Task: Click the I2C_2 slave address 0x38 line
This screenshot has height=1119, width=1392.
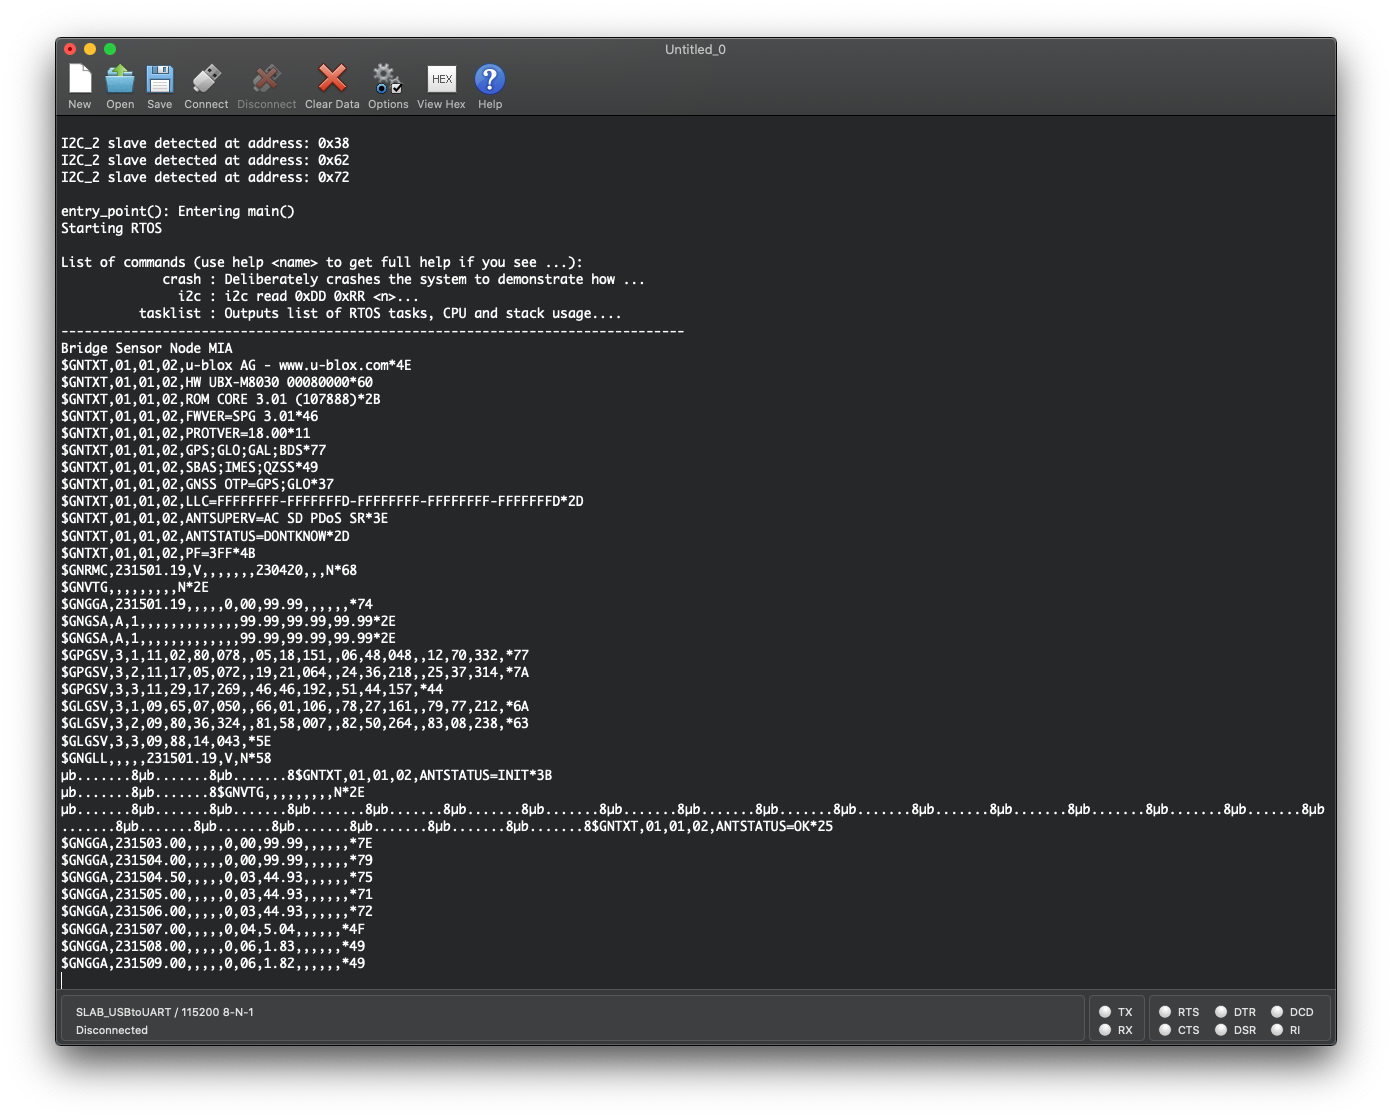Action: (205, 143)
